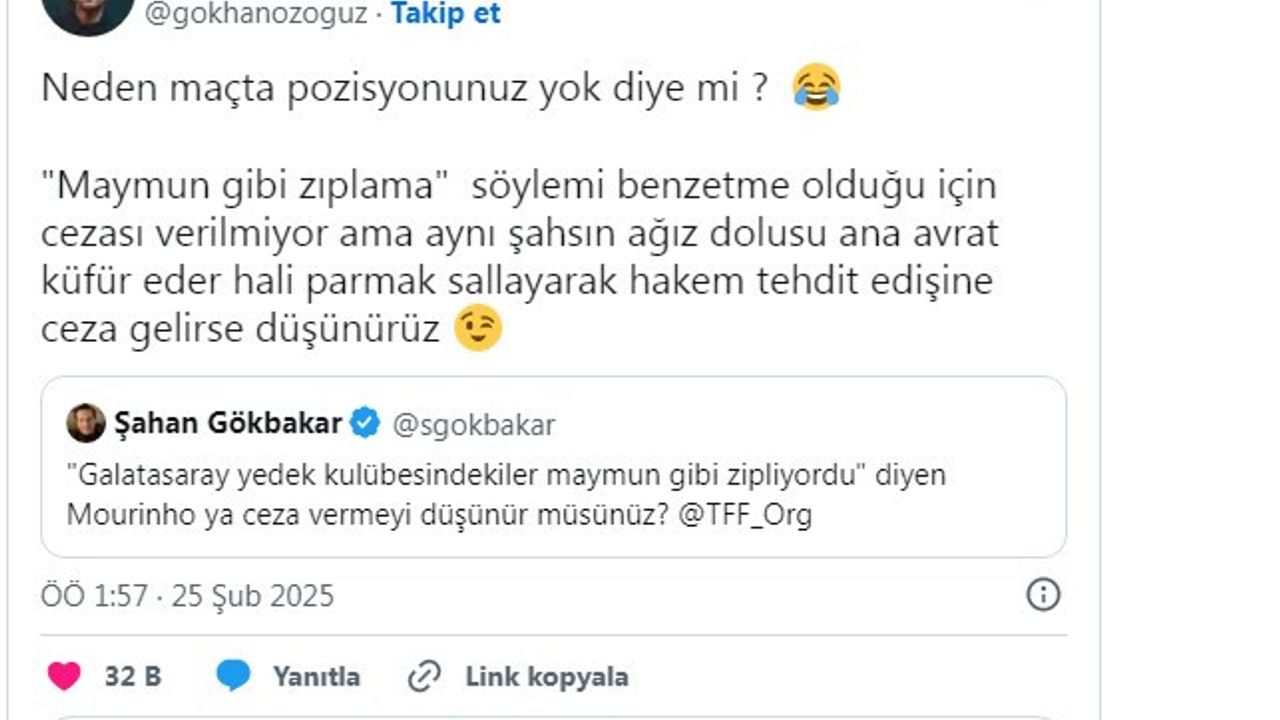The height and width of the screenshot is (720, 1280).
Task: Open the tweet author's profile picture
Action: tap(88, 12)
